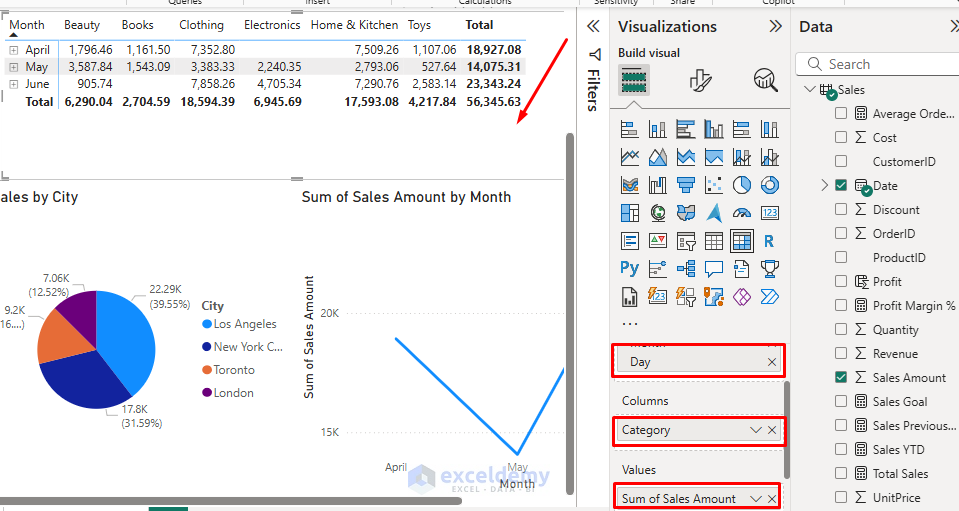Select the Matrix visual icon
Viewport: 959px width, 511px height.
click(x=742, y=241)
